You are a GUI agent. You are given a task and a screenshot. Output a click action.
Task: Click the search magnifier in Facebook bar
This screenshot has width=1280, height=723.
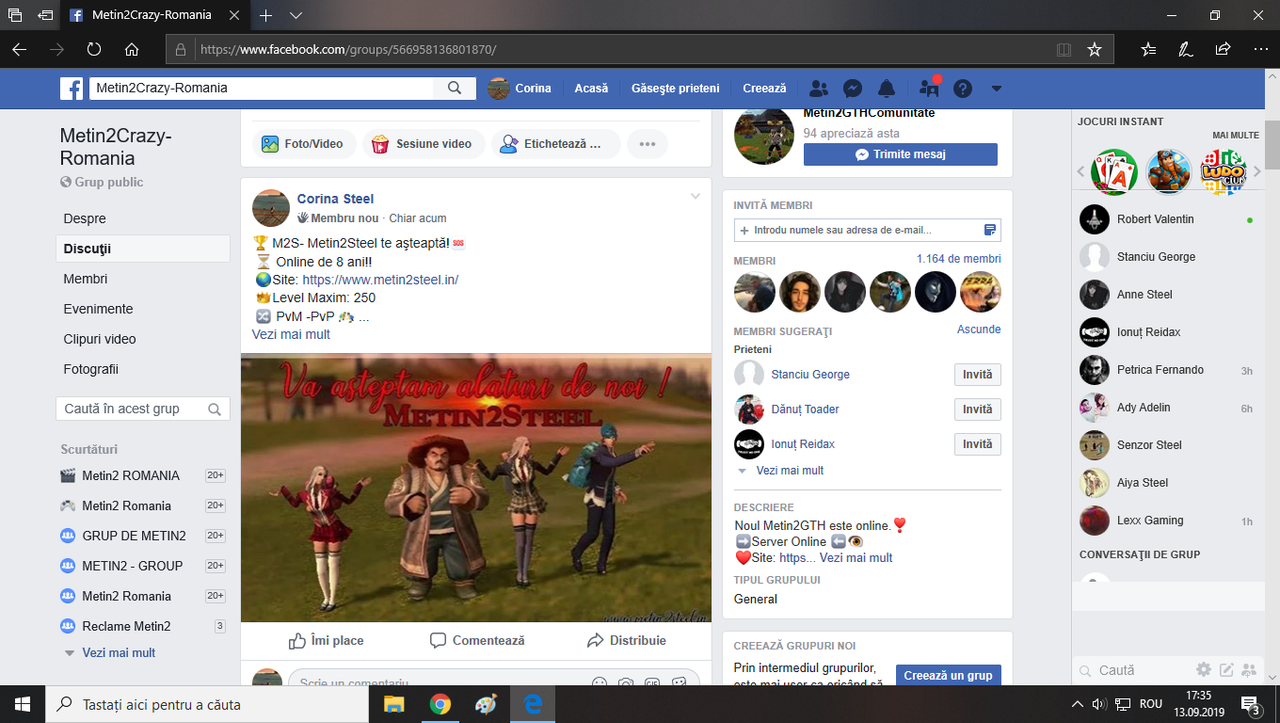click(455, 88)
